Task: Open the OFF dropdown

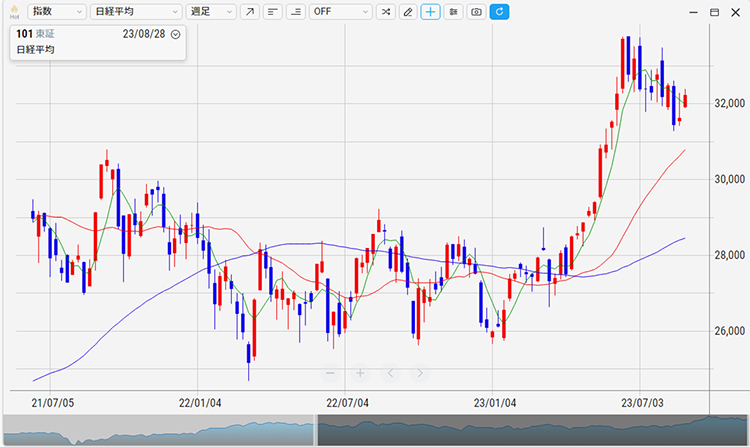Action: [x=340, y=12]
